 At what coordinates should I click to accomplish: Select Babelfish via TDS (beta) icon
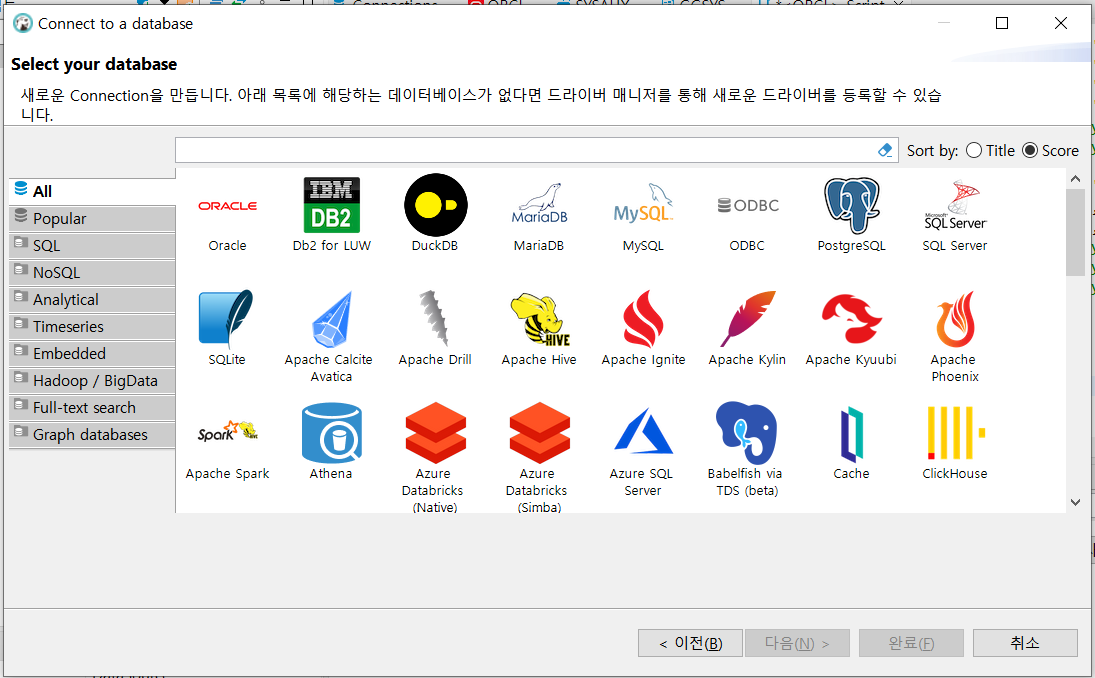point(747,432)
